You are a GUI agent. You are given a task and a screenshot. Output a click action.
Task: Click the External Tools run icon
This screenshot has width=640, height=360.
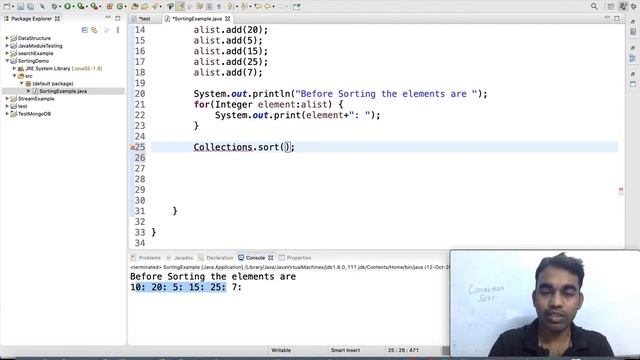point(94,6)
